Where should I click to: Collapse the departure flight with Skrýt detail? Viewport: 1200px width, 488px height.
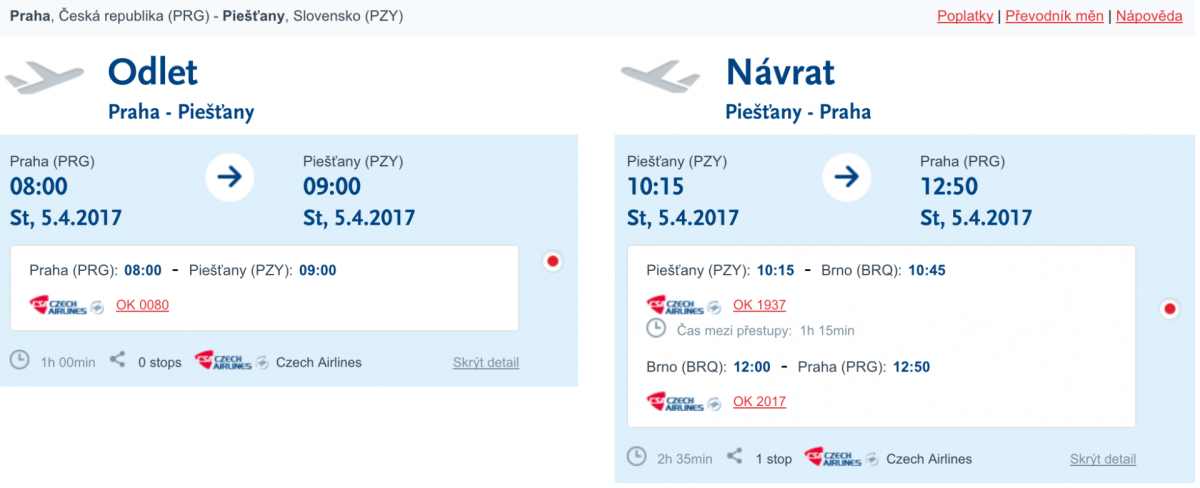486,362
